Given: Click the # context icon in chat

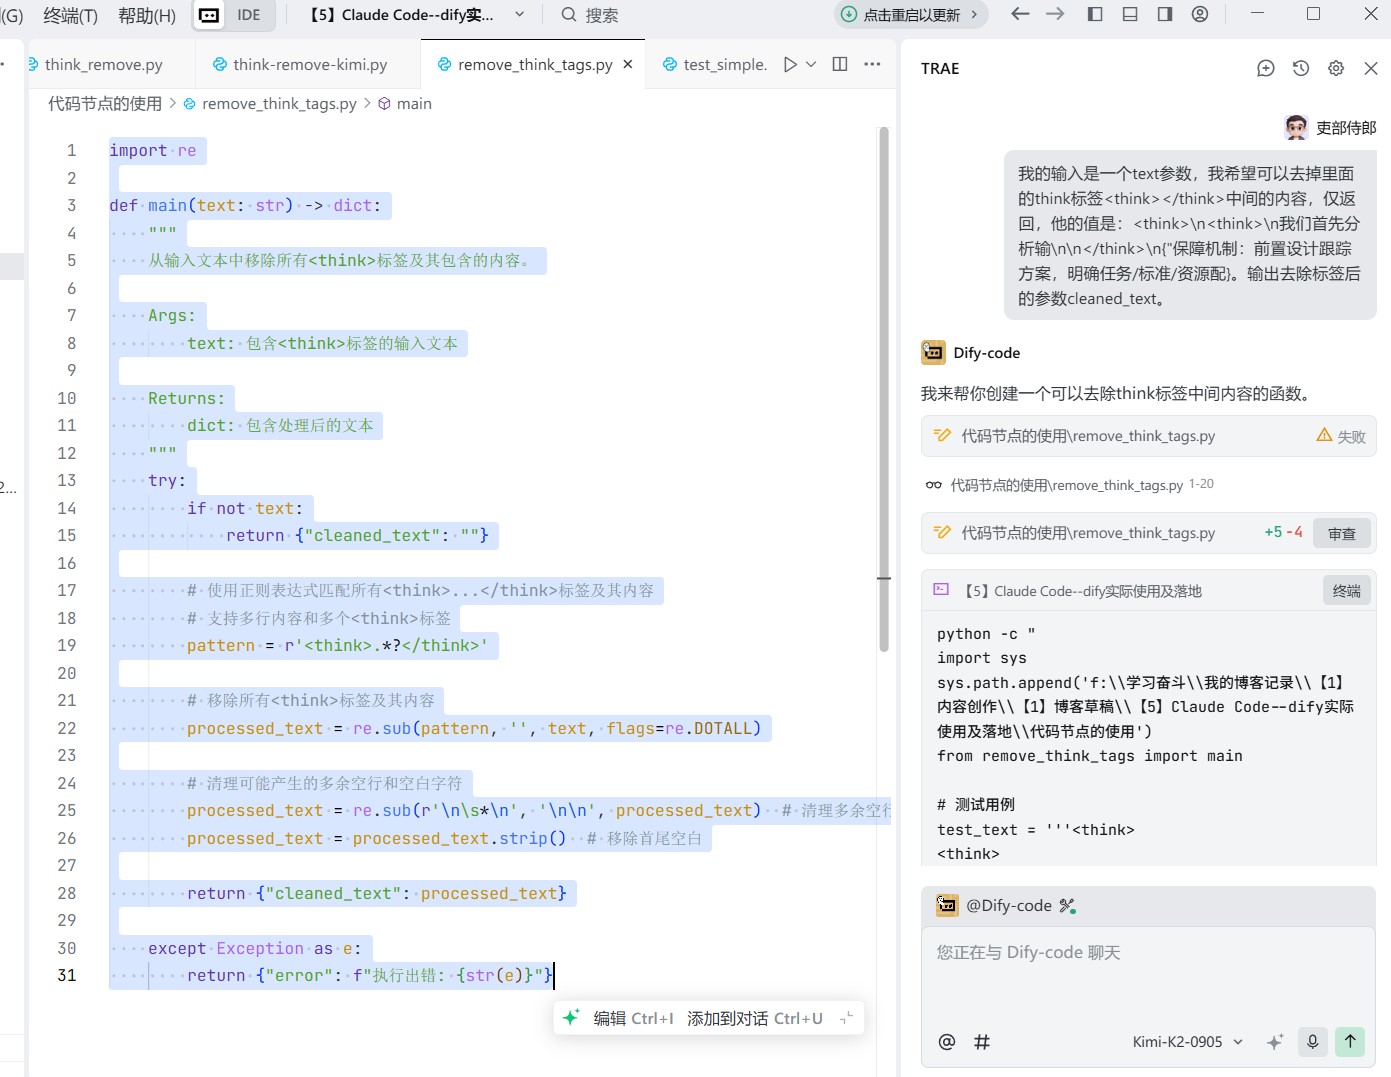Looking at the screenshot, I should (982, 1042).
